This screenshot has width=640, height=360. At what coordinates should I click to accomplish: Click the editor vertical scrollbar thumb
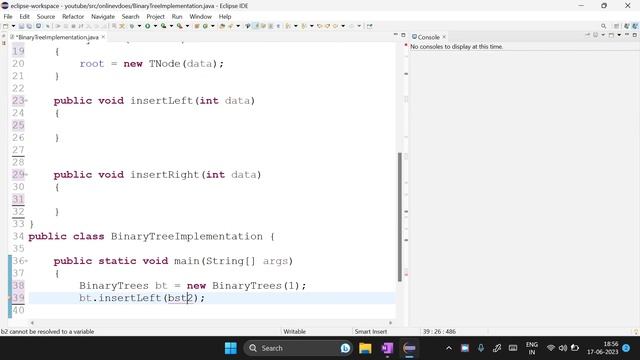[x=400, y=216]
